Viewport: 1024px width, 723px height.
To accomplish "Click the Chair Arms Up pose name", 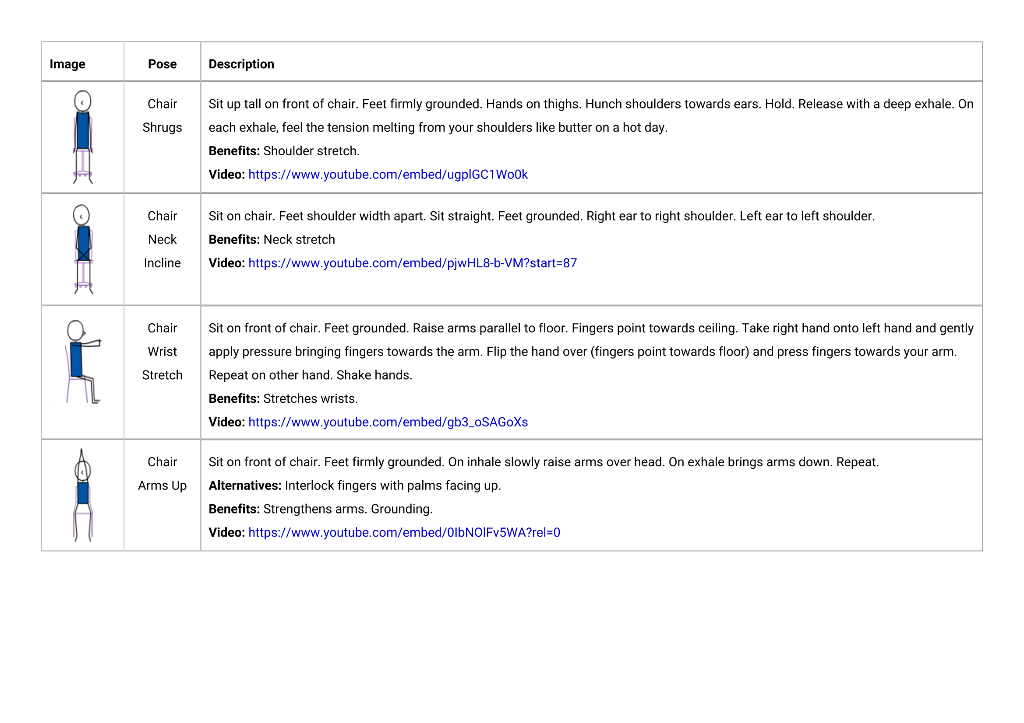I will (162, 474).
